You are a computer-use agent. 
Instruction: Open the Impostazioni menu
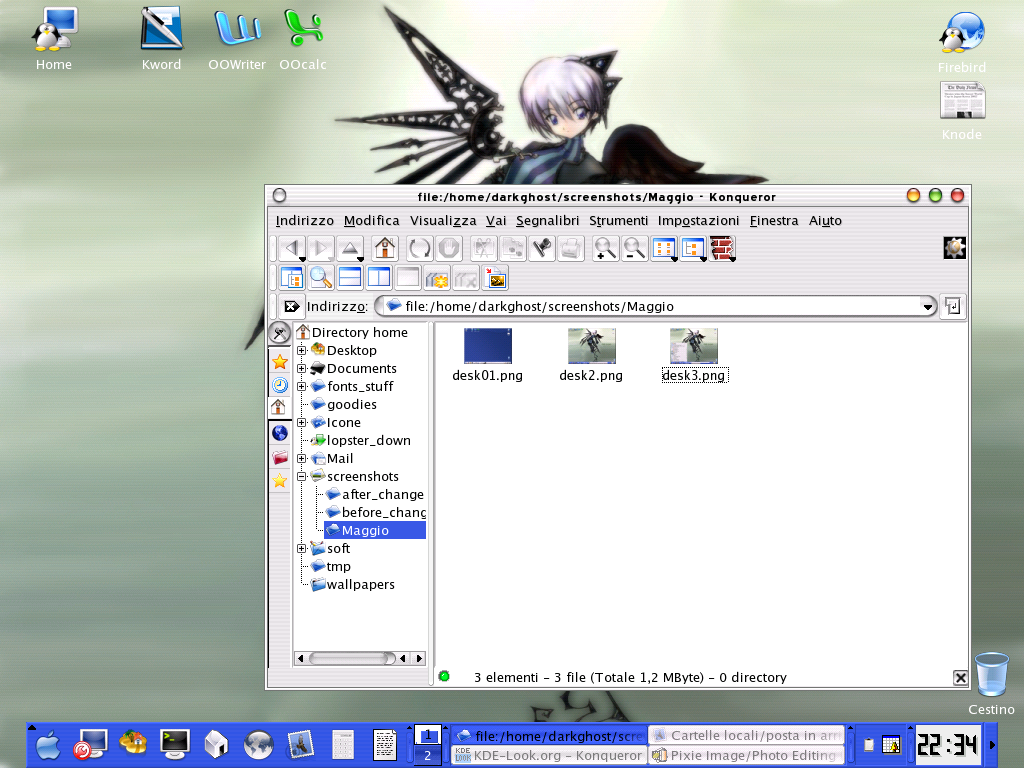(x=698, y=221)
